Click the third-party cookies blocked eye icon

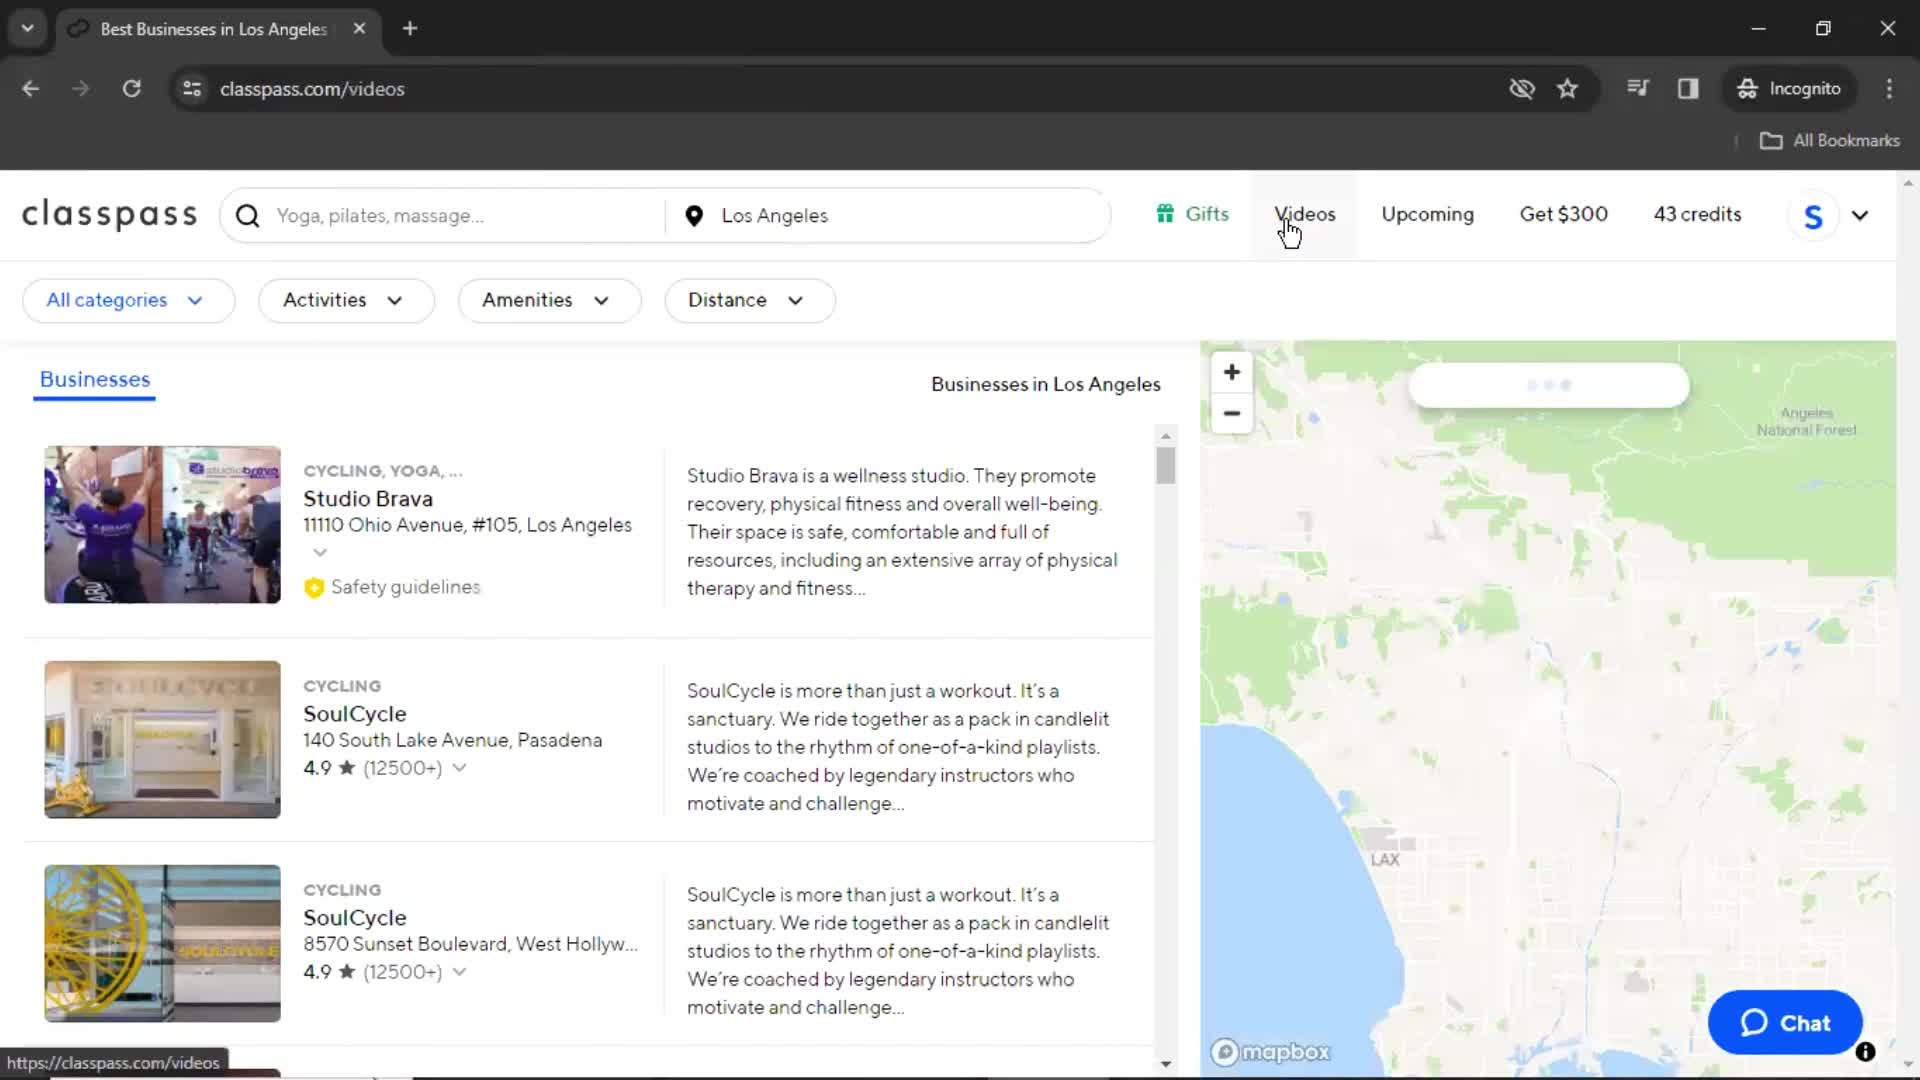point(1522,89)
